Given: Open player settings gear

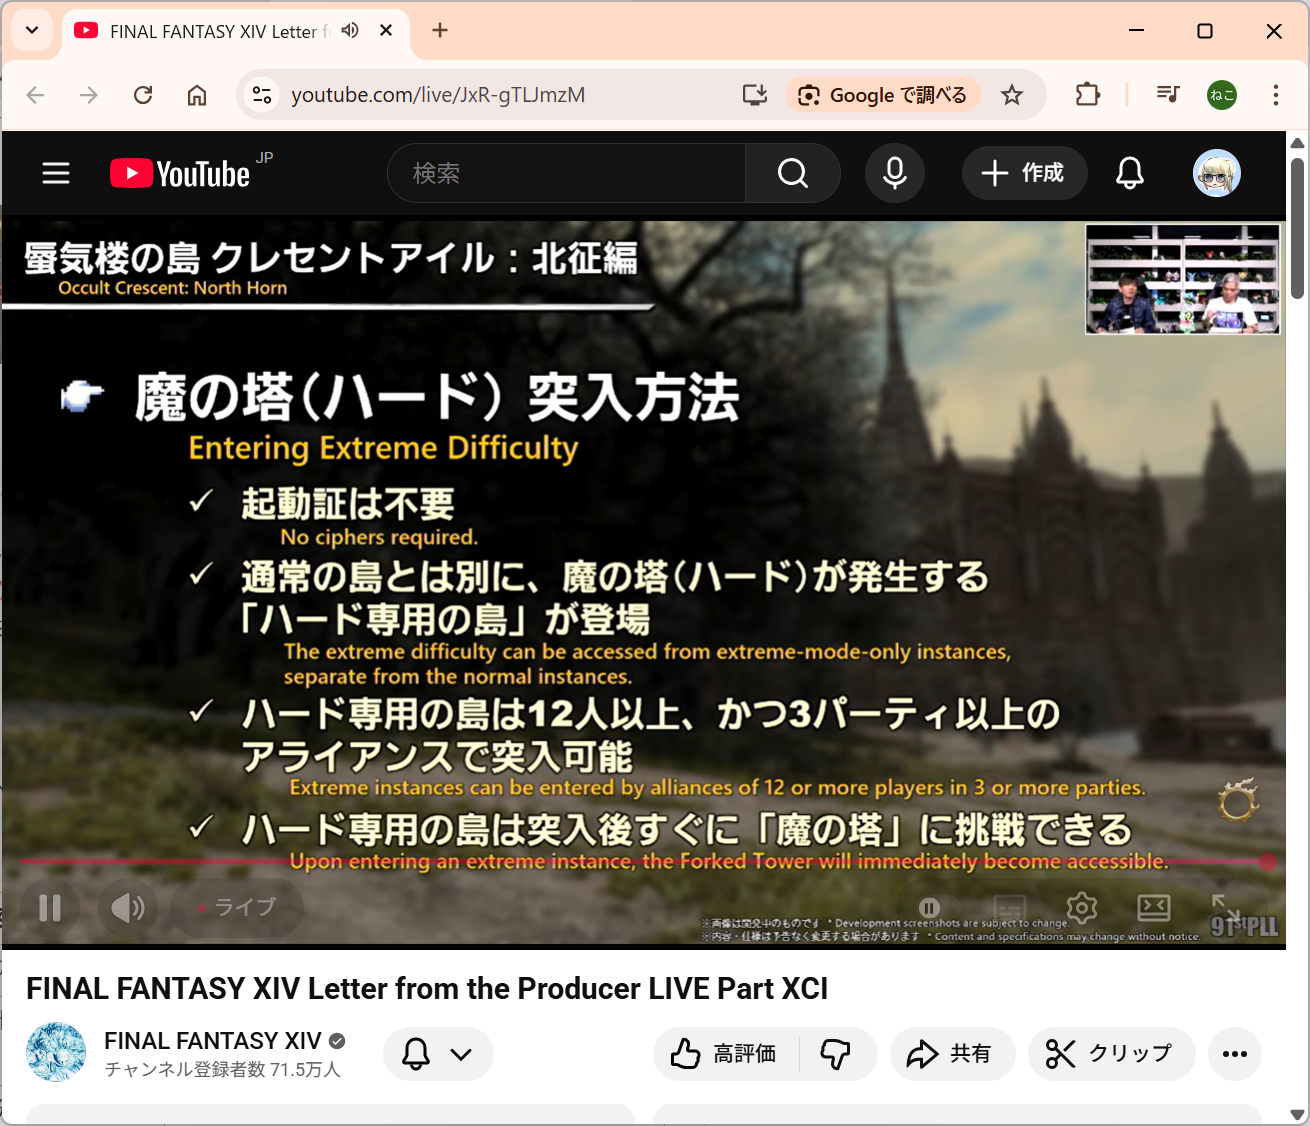Looking at the screenshot, I should (1081, 908).
